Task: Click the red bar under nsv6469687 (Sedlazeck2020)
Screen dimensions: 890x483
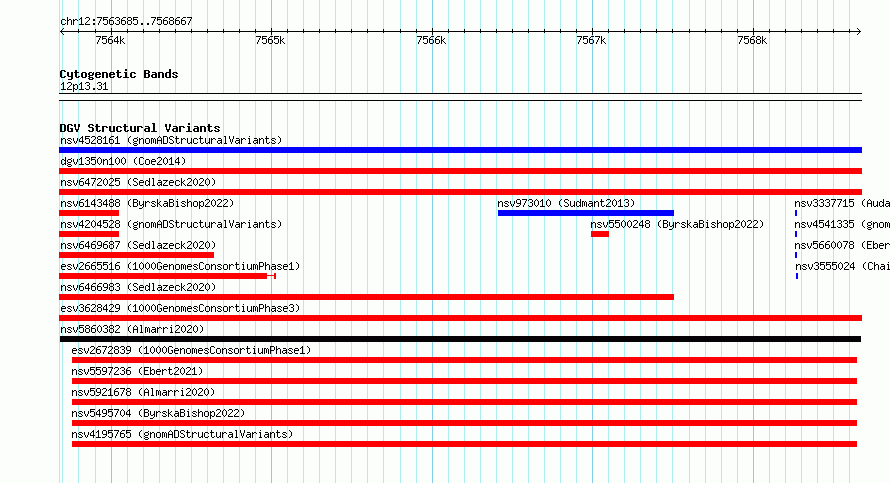Action: [136, 255]
